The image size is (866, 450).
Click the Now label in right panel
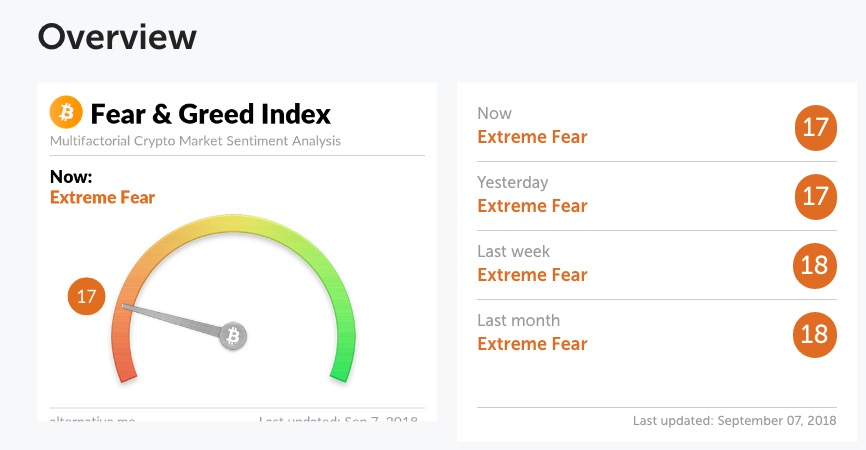[x=494, y=113]
